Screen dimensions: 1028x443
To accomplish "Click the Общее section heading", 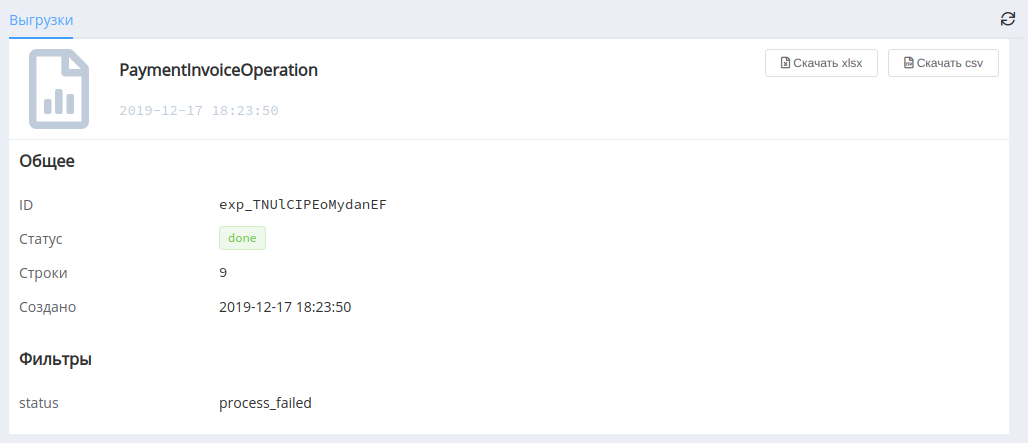I will point(47,161).
